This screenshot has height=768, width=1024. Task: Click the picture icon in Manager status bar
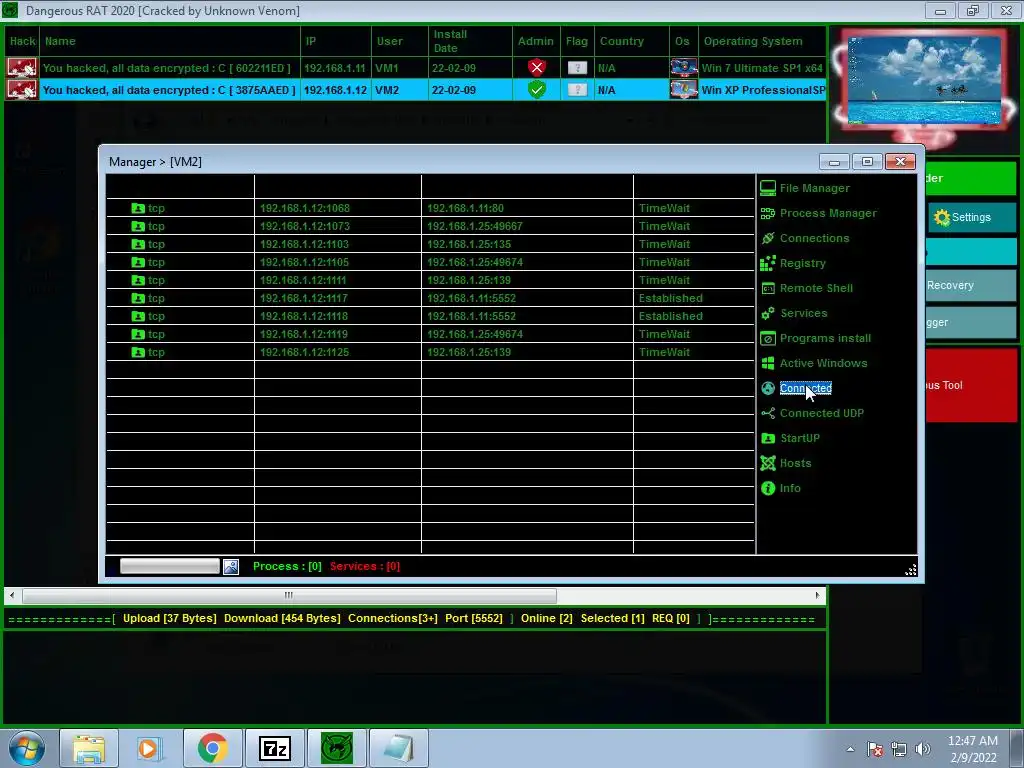tap(231, 566)
